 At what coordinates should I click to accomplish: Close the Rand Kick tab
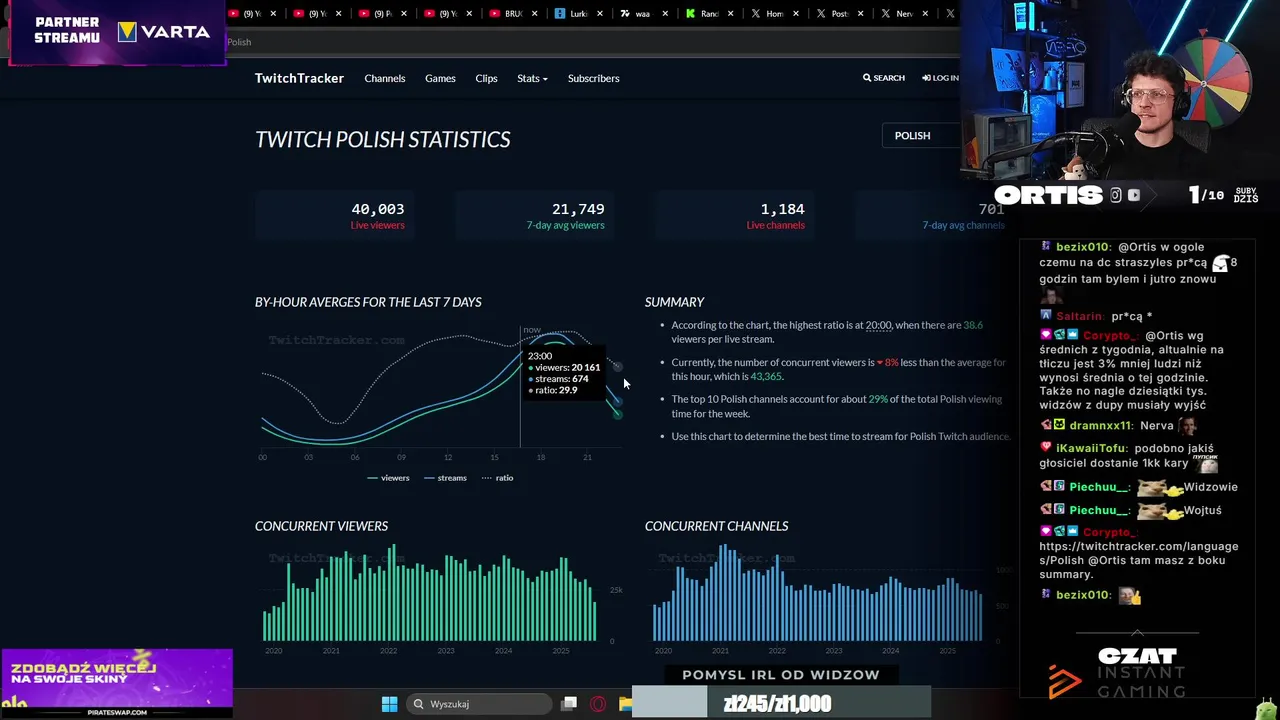coord(731,14)
